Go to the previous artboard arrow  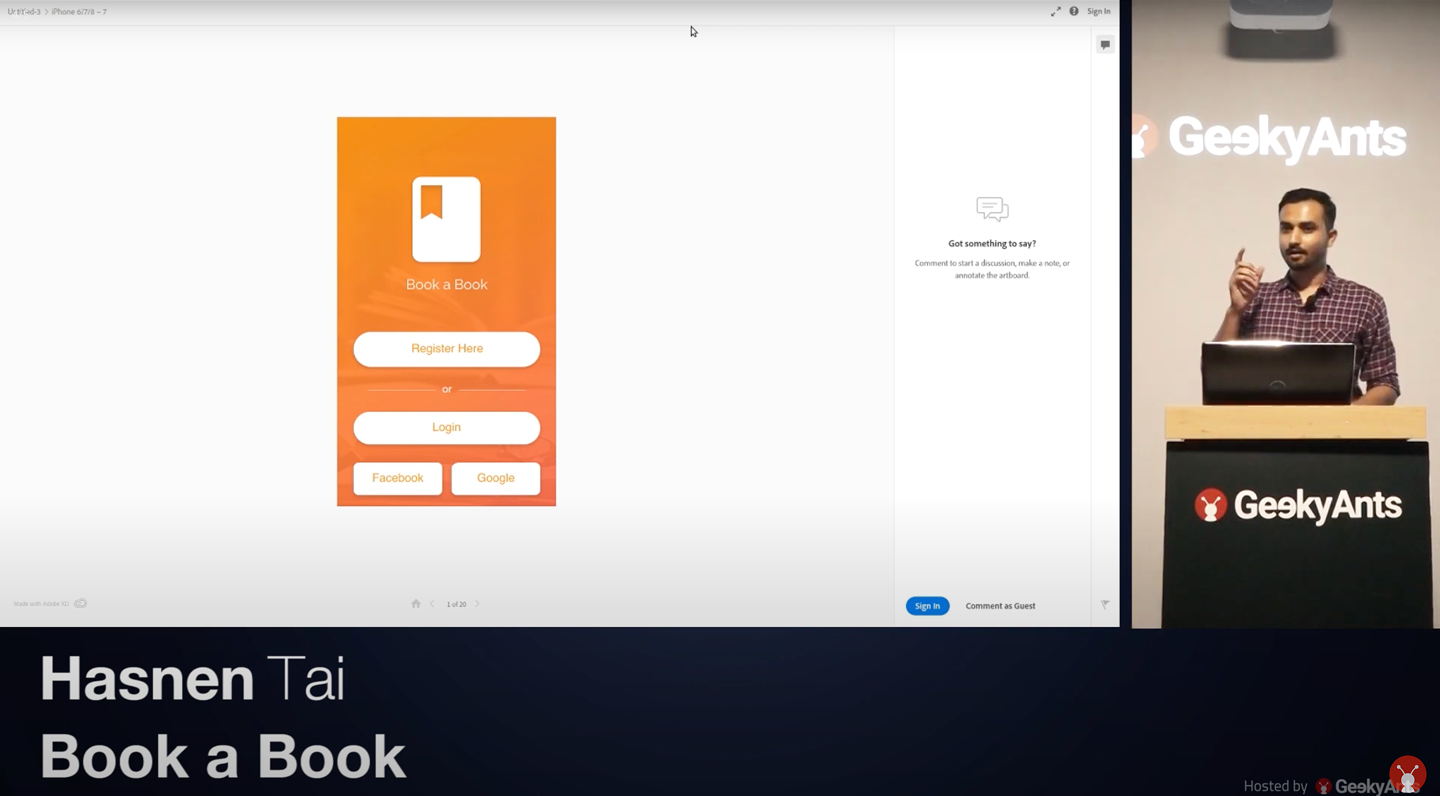tap(433, 604)
